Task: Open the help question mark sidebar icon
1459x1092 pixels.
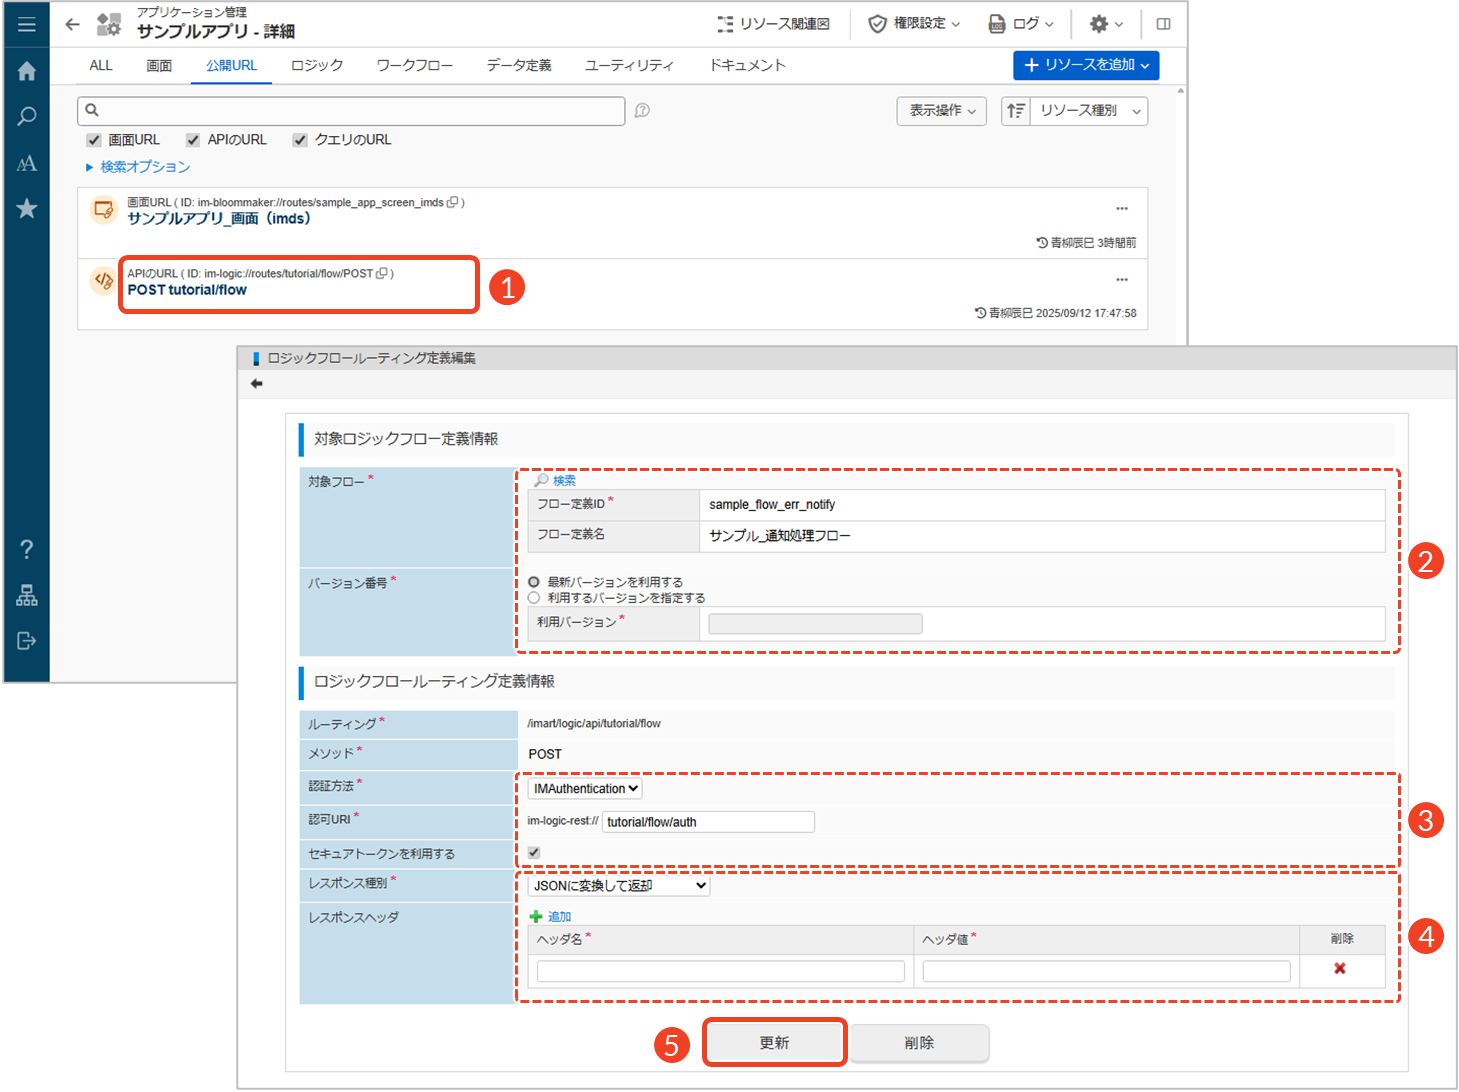Action: [27, 549]
